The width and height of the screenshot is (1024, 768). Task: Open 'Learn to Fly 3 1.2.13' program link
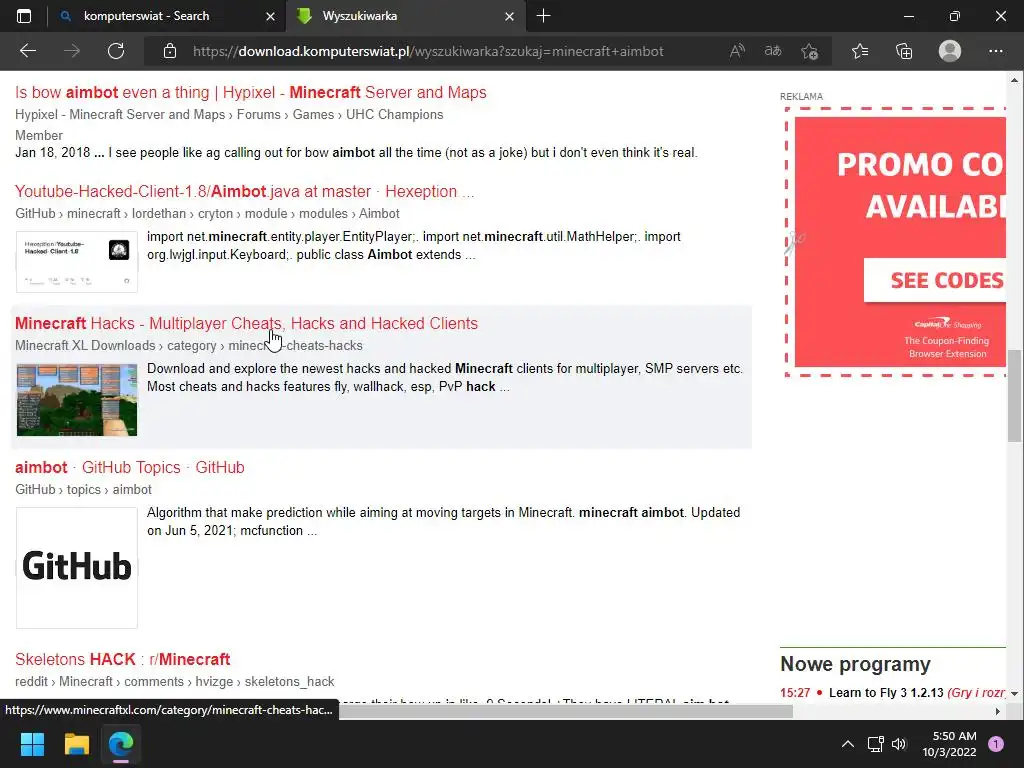(x=886, y=692)
